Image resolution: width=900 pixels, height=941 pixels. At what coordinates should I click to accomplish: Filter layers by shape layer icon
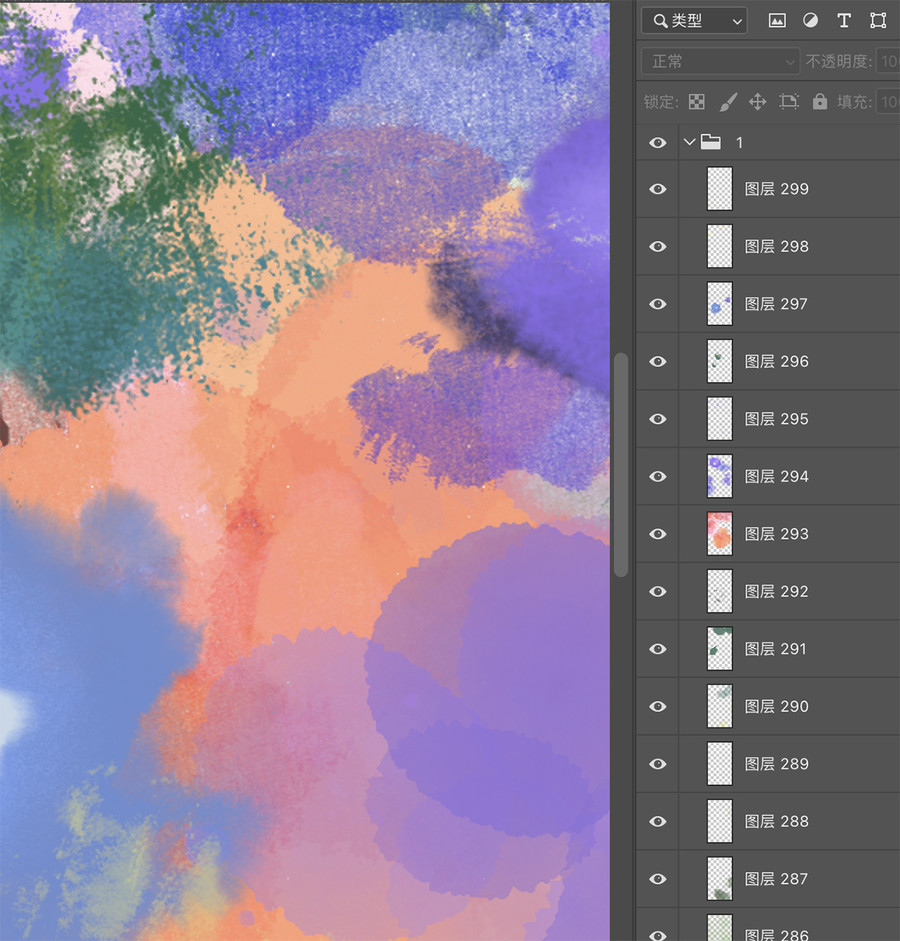pyautogui.click(x=878, y=21)
